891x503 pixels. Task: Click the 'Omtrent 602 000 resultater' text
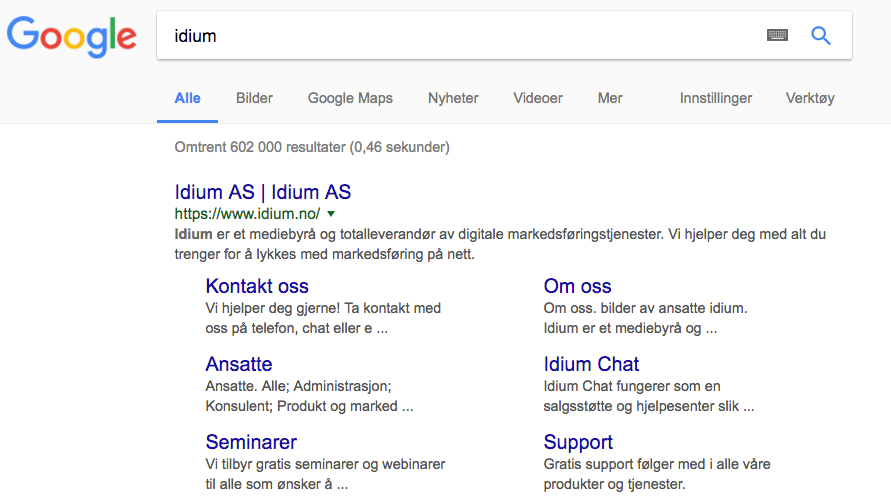click(x=312, y=147)
